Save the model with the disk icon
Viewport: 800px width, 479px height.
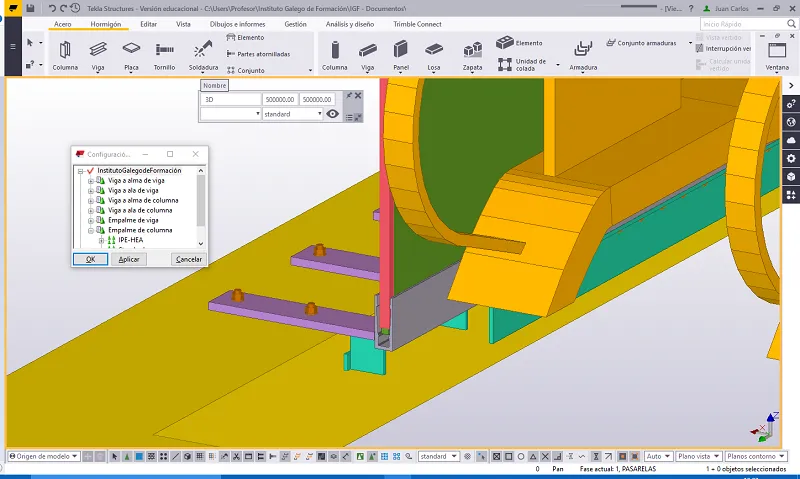click(31, 8)
